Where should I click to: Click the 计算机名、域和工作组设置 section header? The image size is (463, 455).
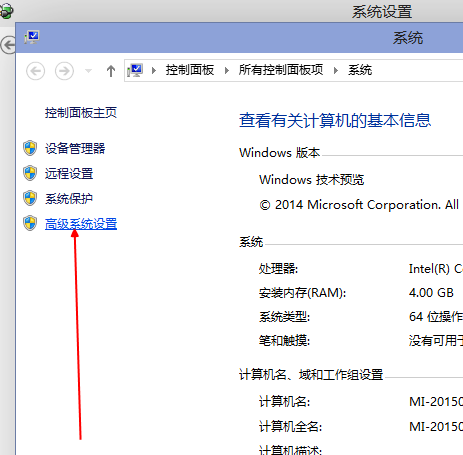point(311,375)
